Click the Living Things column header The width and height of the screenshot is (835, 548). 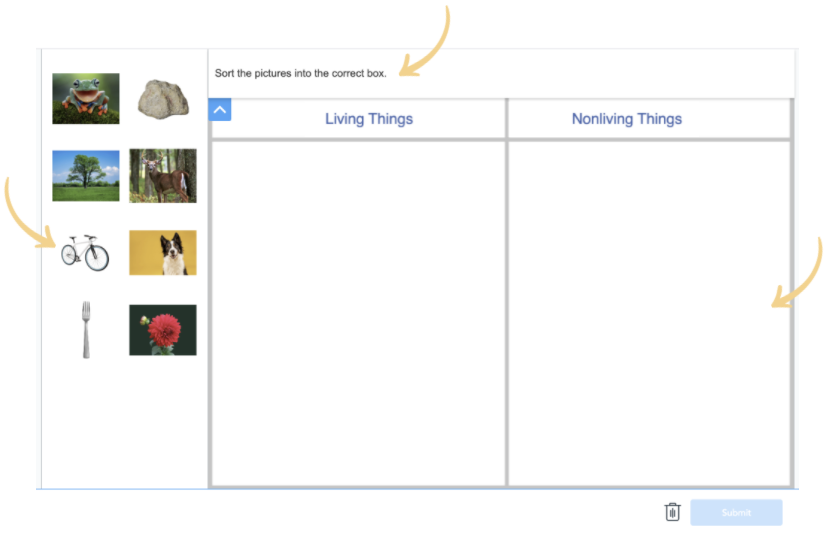point(368,119)
